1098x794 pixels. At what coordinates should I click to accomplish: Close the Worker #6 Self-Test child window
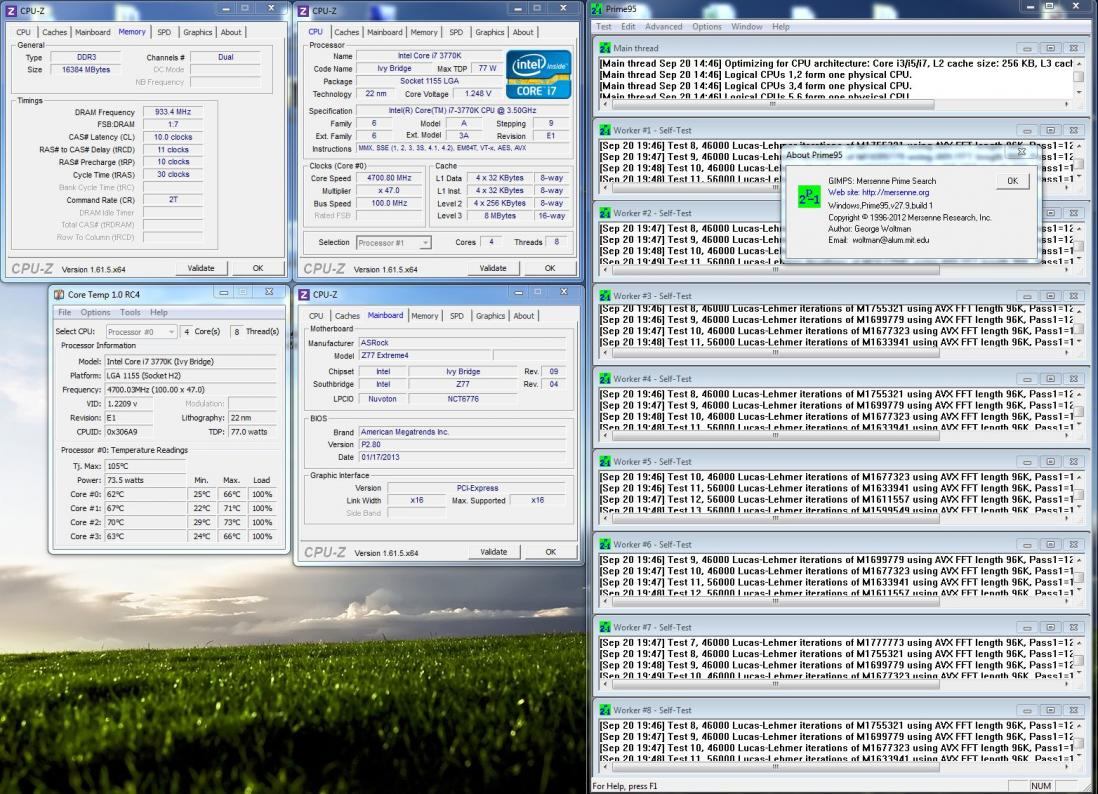point(1073,544)
